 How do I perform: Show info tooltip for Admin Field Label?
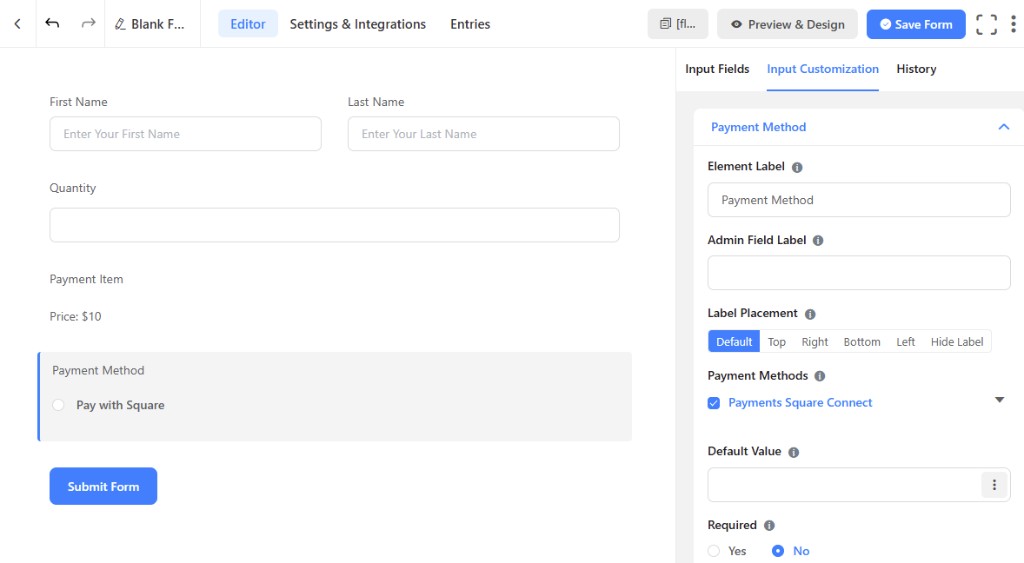(x=818, y=240)
